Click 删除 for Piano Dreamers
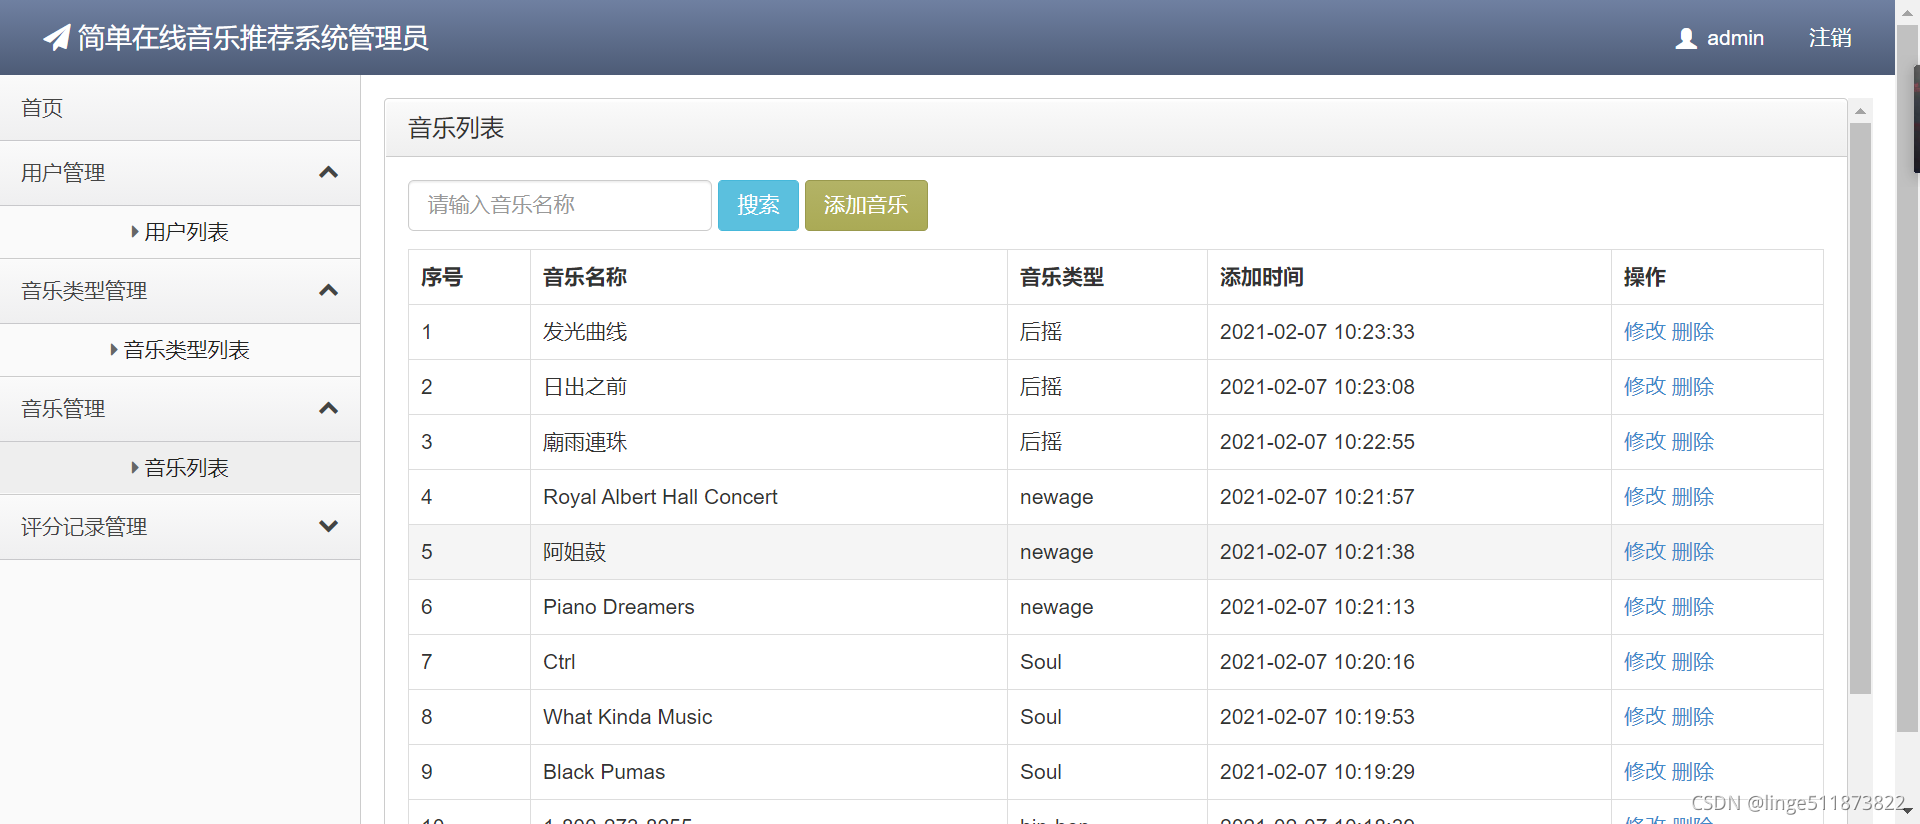 [x=1693, y=607]
